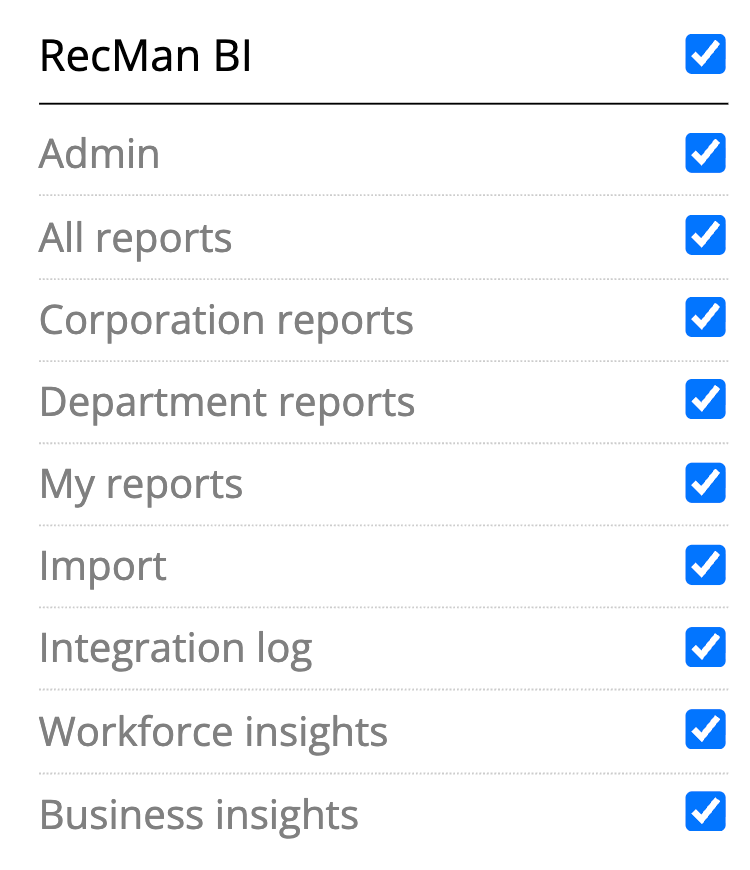
Task: Click the Import row label
Action: pos(103,567)
